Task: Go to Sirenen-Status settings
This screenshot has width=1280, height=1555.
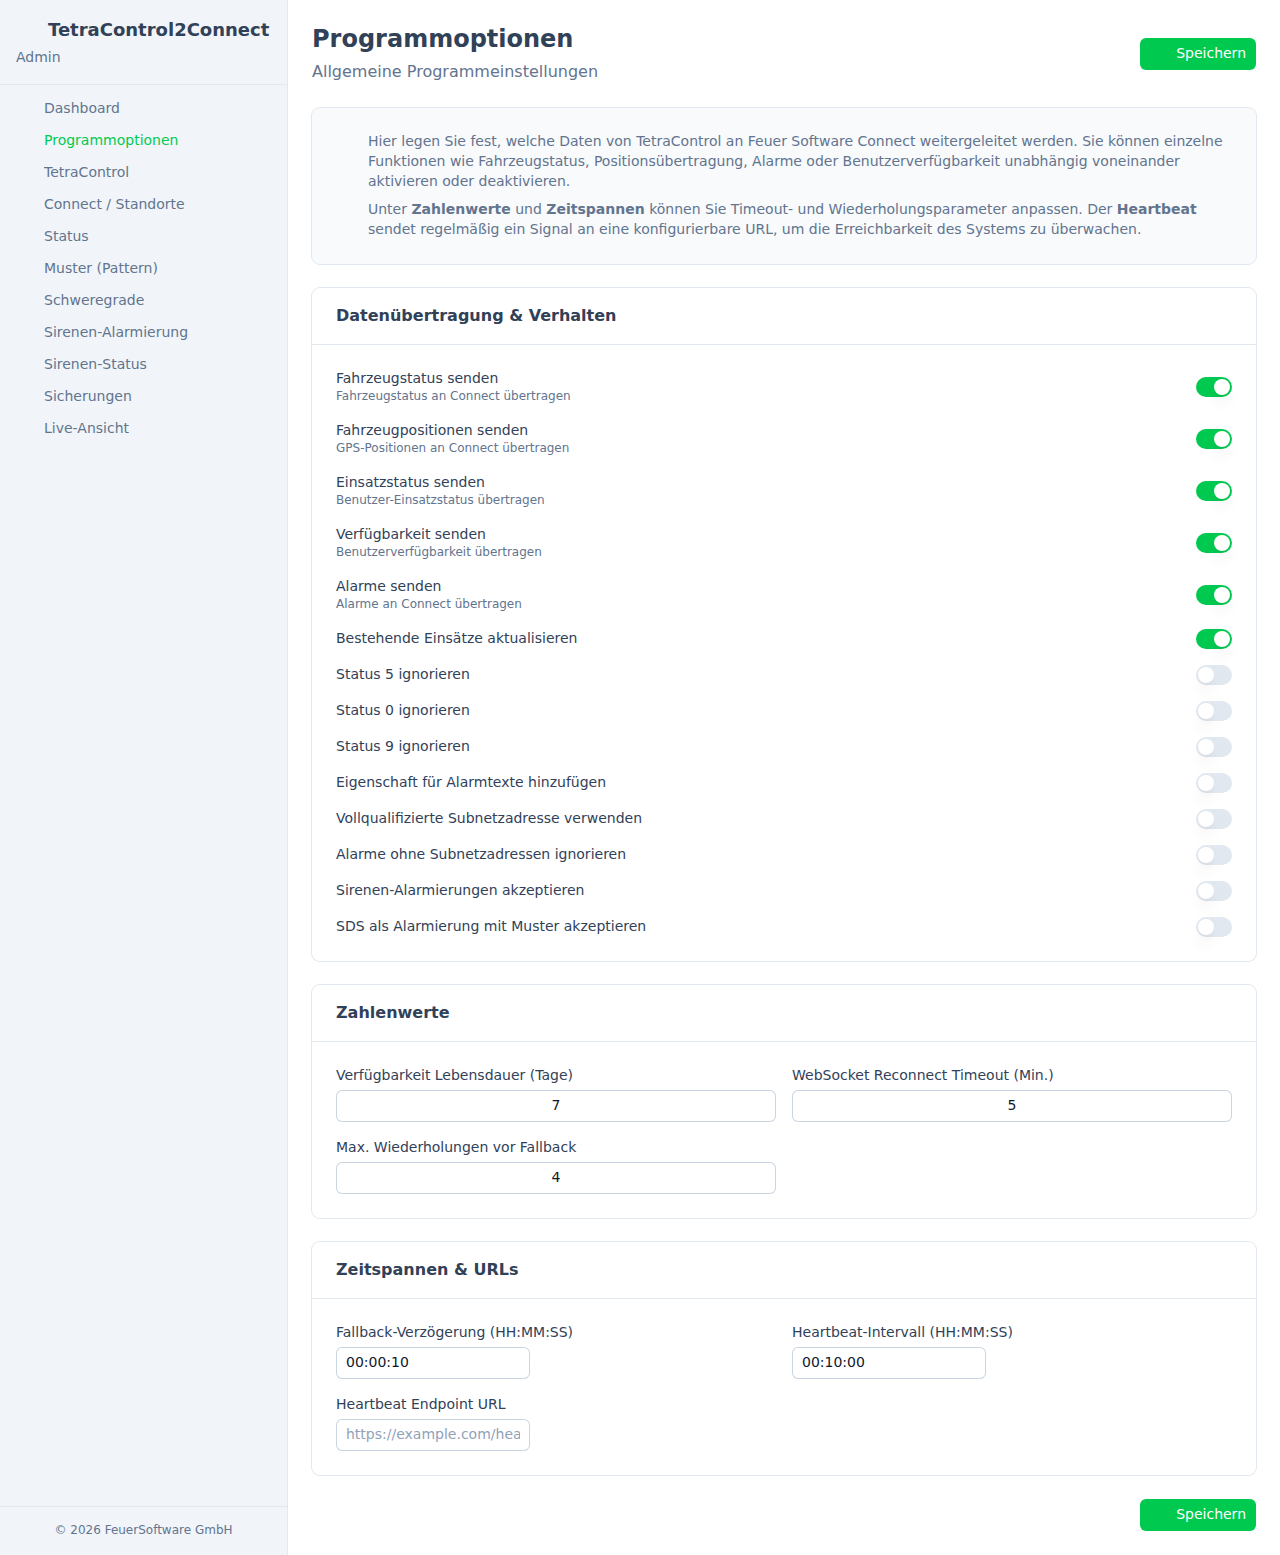Action: 94,363
